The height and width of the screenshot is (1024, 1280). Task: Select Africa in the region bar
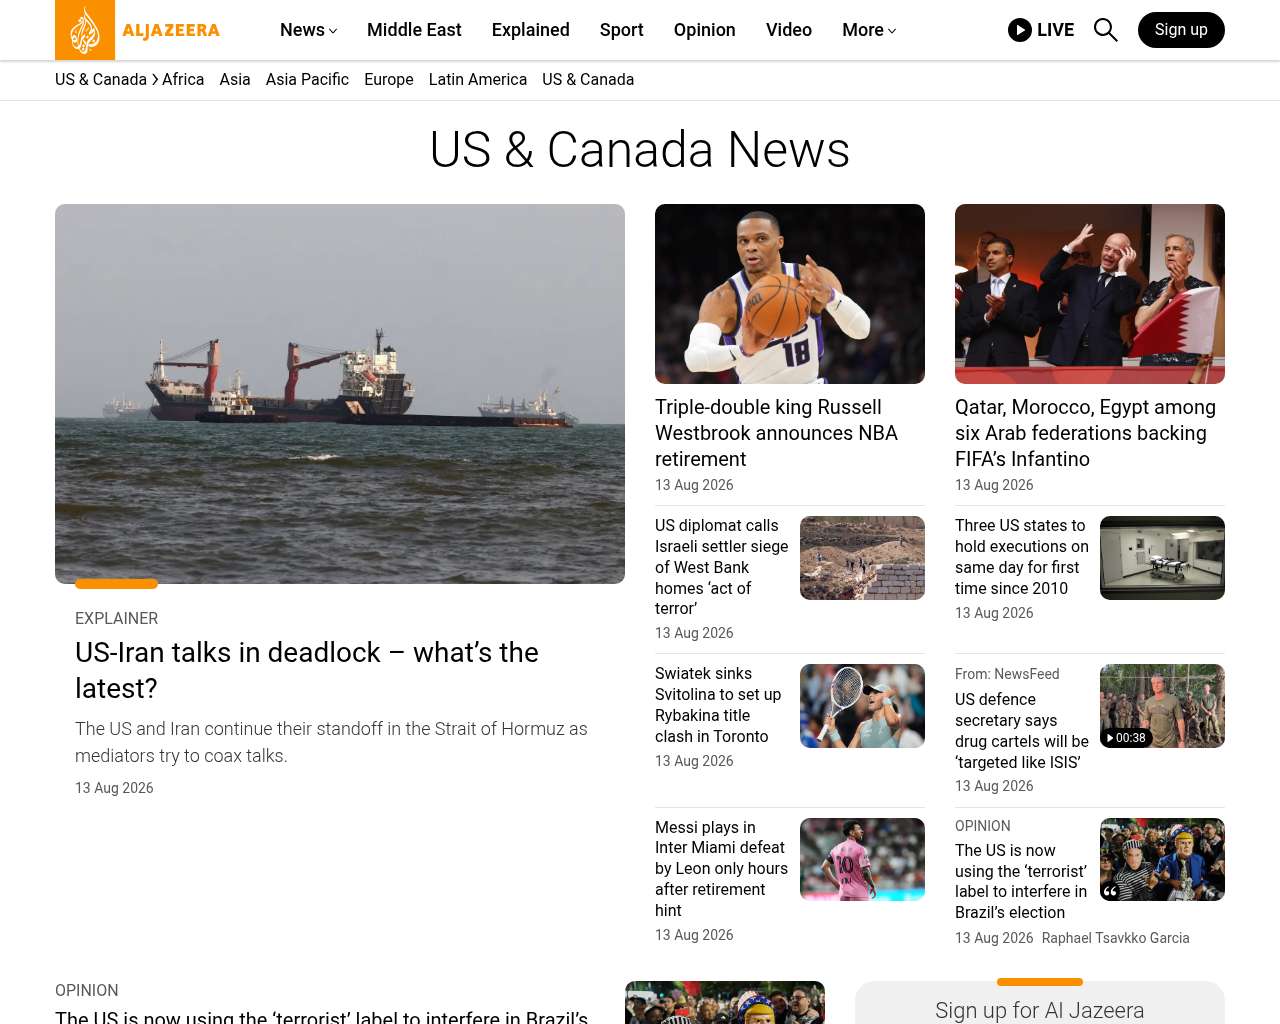pyautogui.click(x=183, y=80)
